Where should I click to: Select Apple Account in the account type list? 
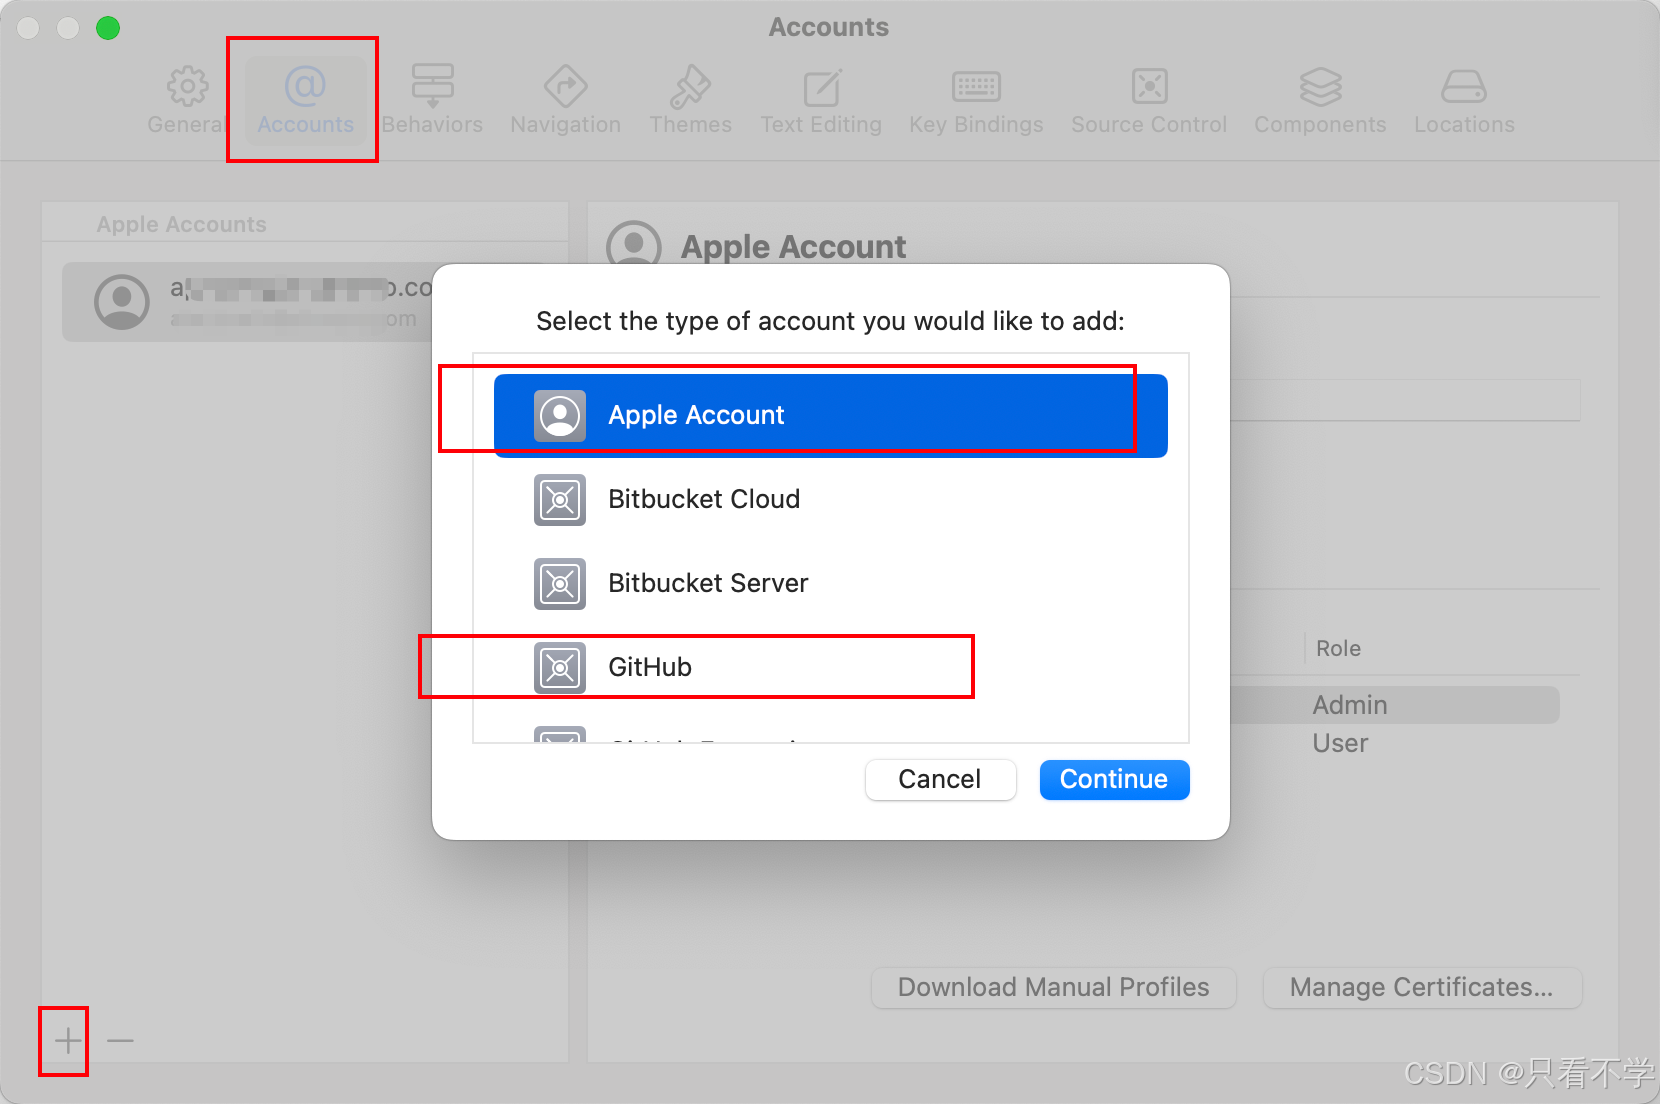pos(831,416)
